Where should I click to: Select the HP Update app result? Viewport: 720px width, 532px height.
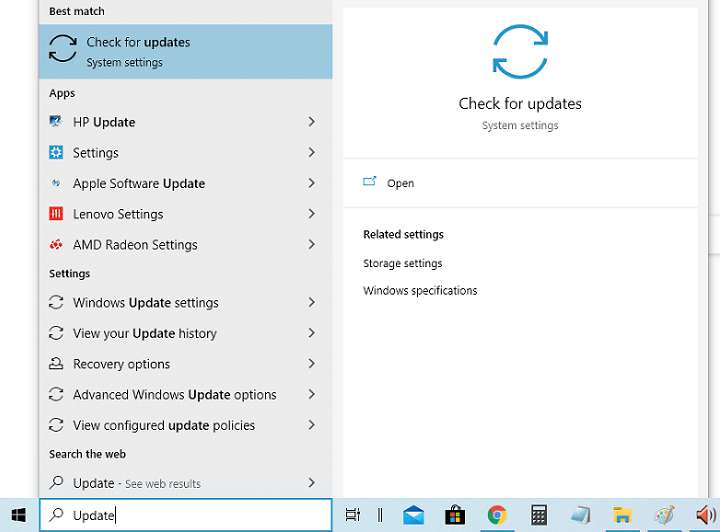[186, 122]
